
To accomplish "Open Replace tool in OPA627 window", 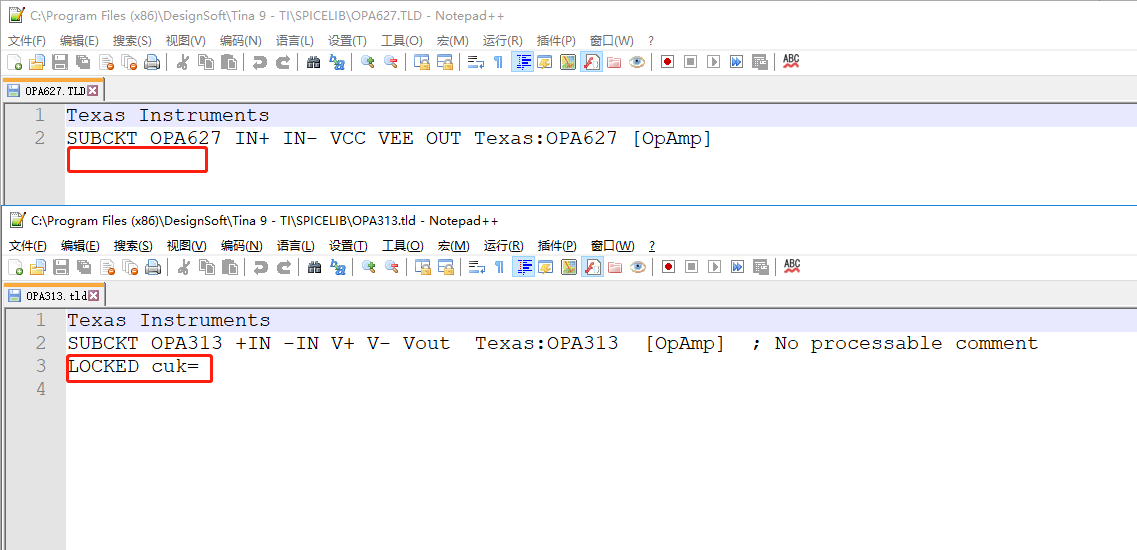I will click(336, 62).
